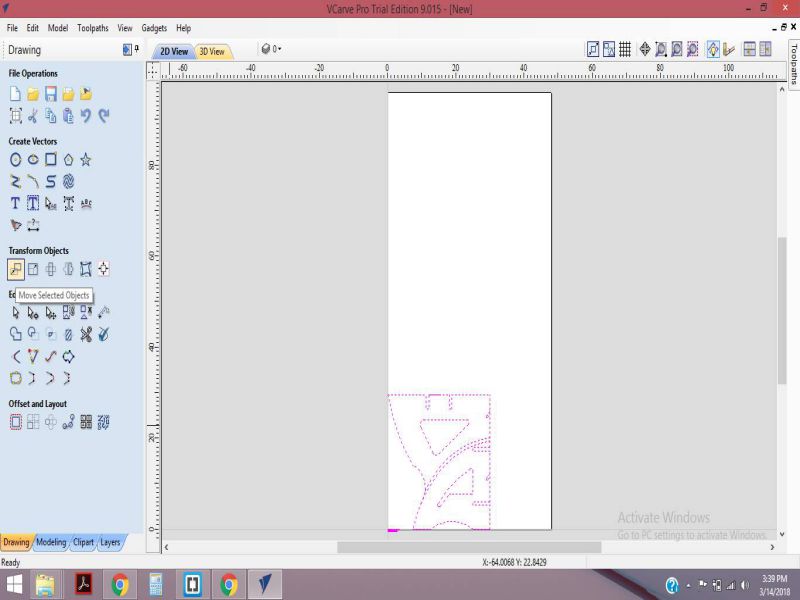Open the Gadgets menu
Viewport: 800px width, 600px height.
click(154, 28)
